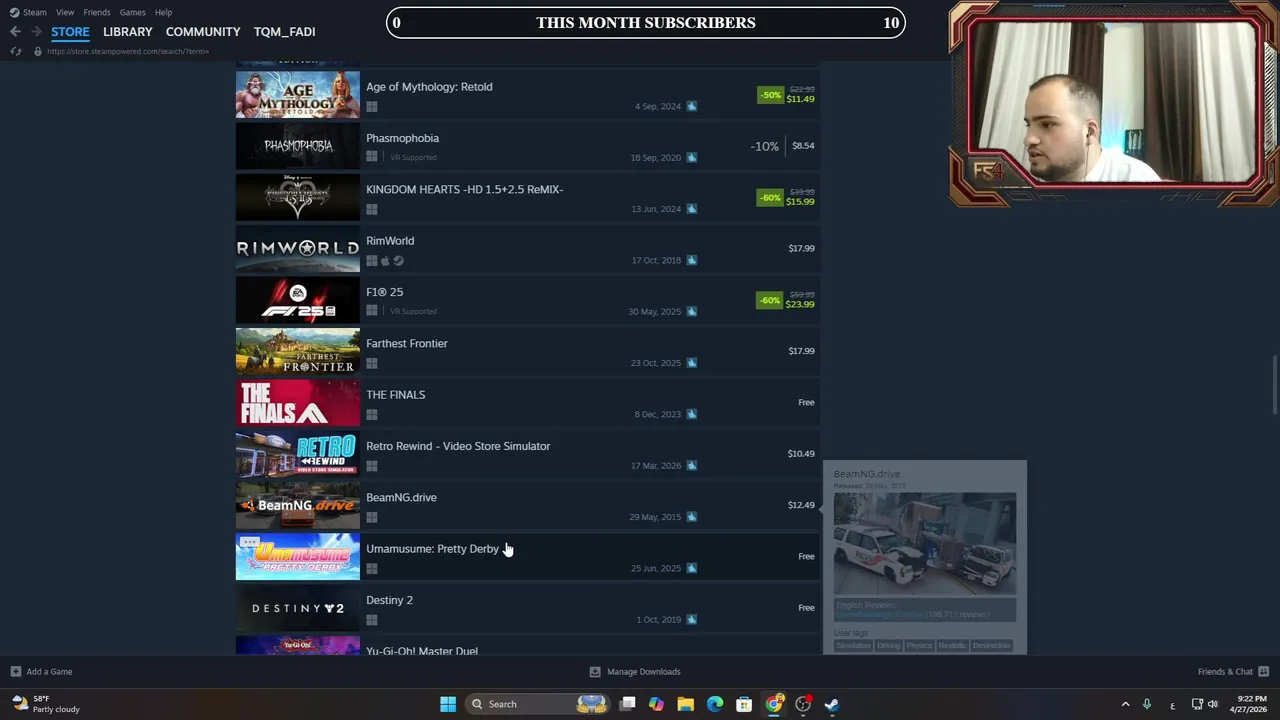
Task: Switch to Chrome in the taskbar
Action: pyautogui.click(x=773, y=704)
